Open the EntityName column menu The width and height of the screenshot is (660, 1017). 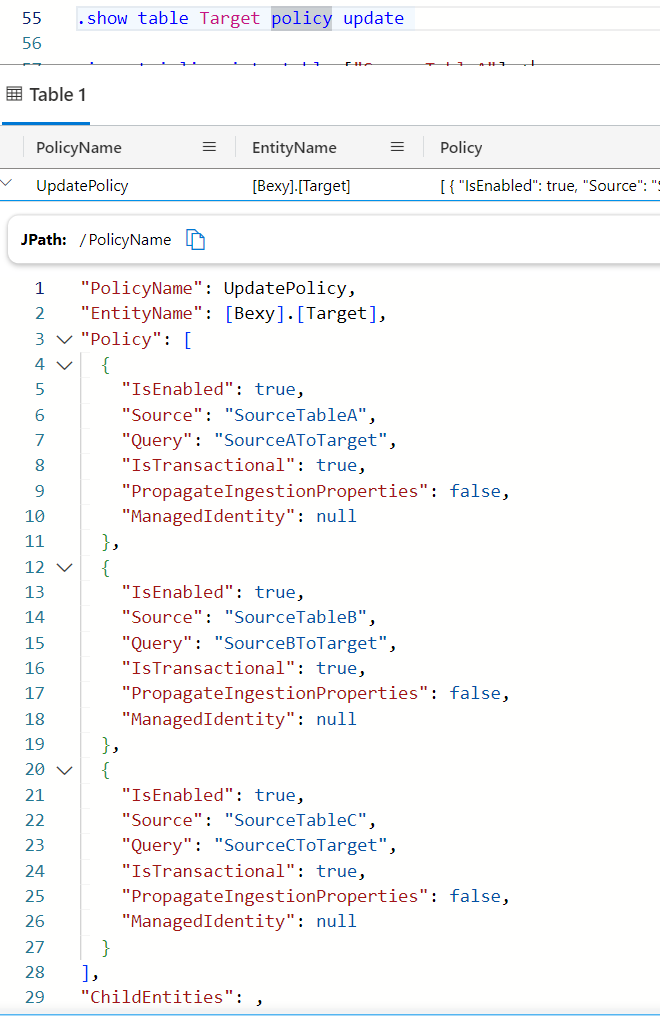(397, 147)
